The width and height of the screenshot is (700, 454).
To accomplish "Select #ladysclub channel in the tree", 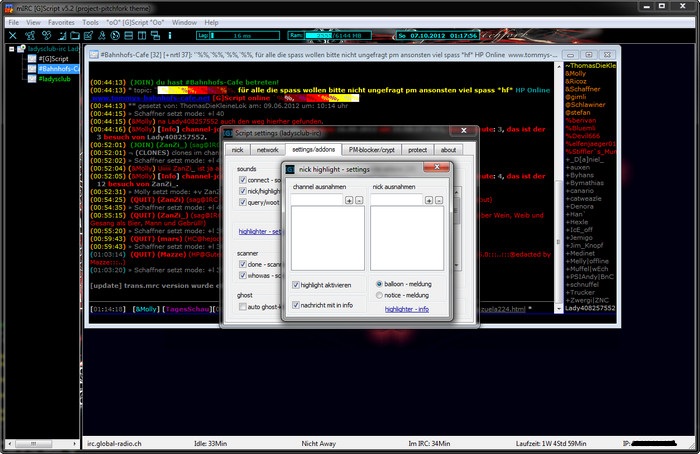I will [51, 79].
